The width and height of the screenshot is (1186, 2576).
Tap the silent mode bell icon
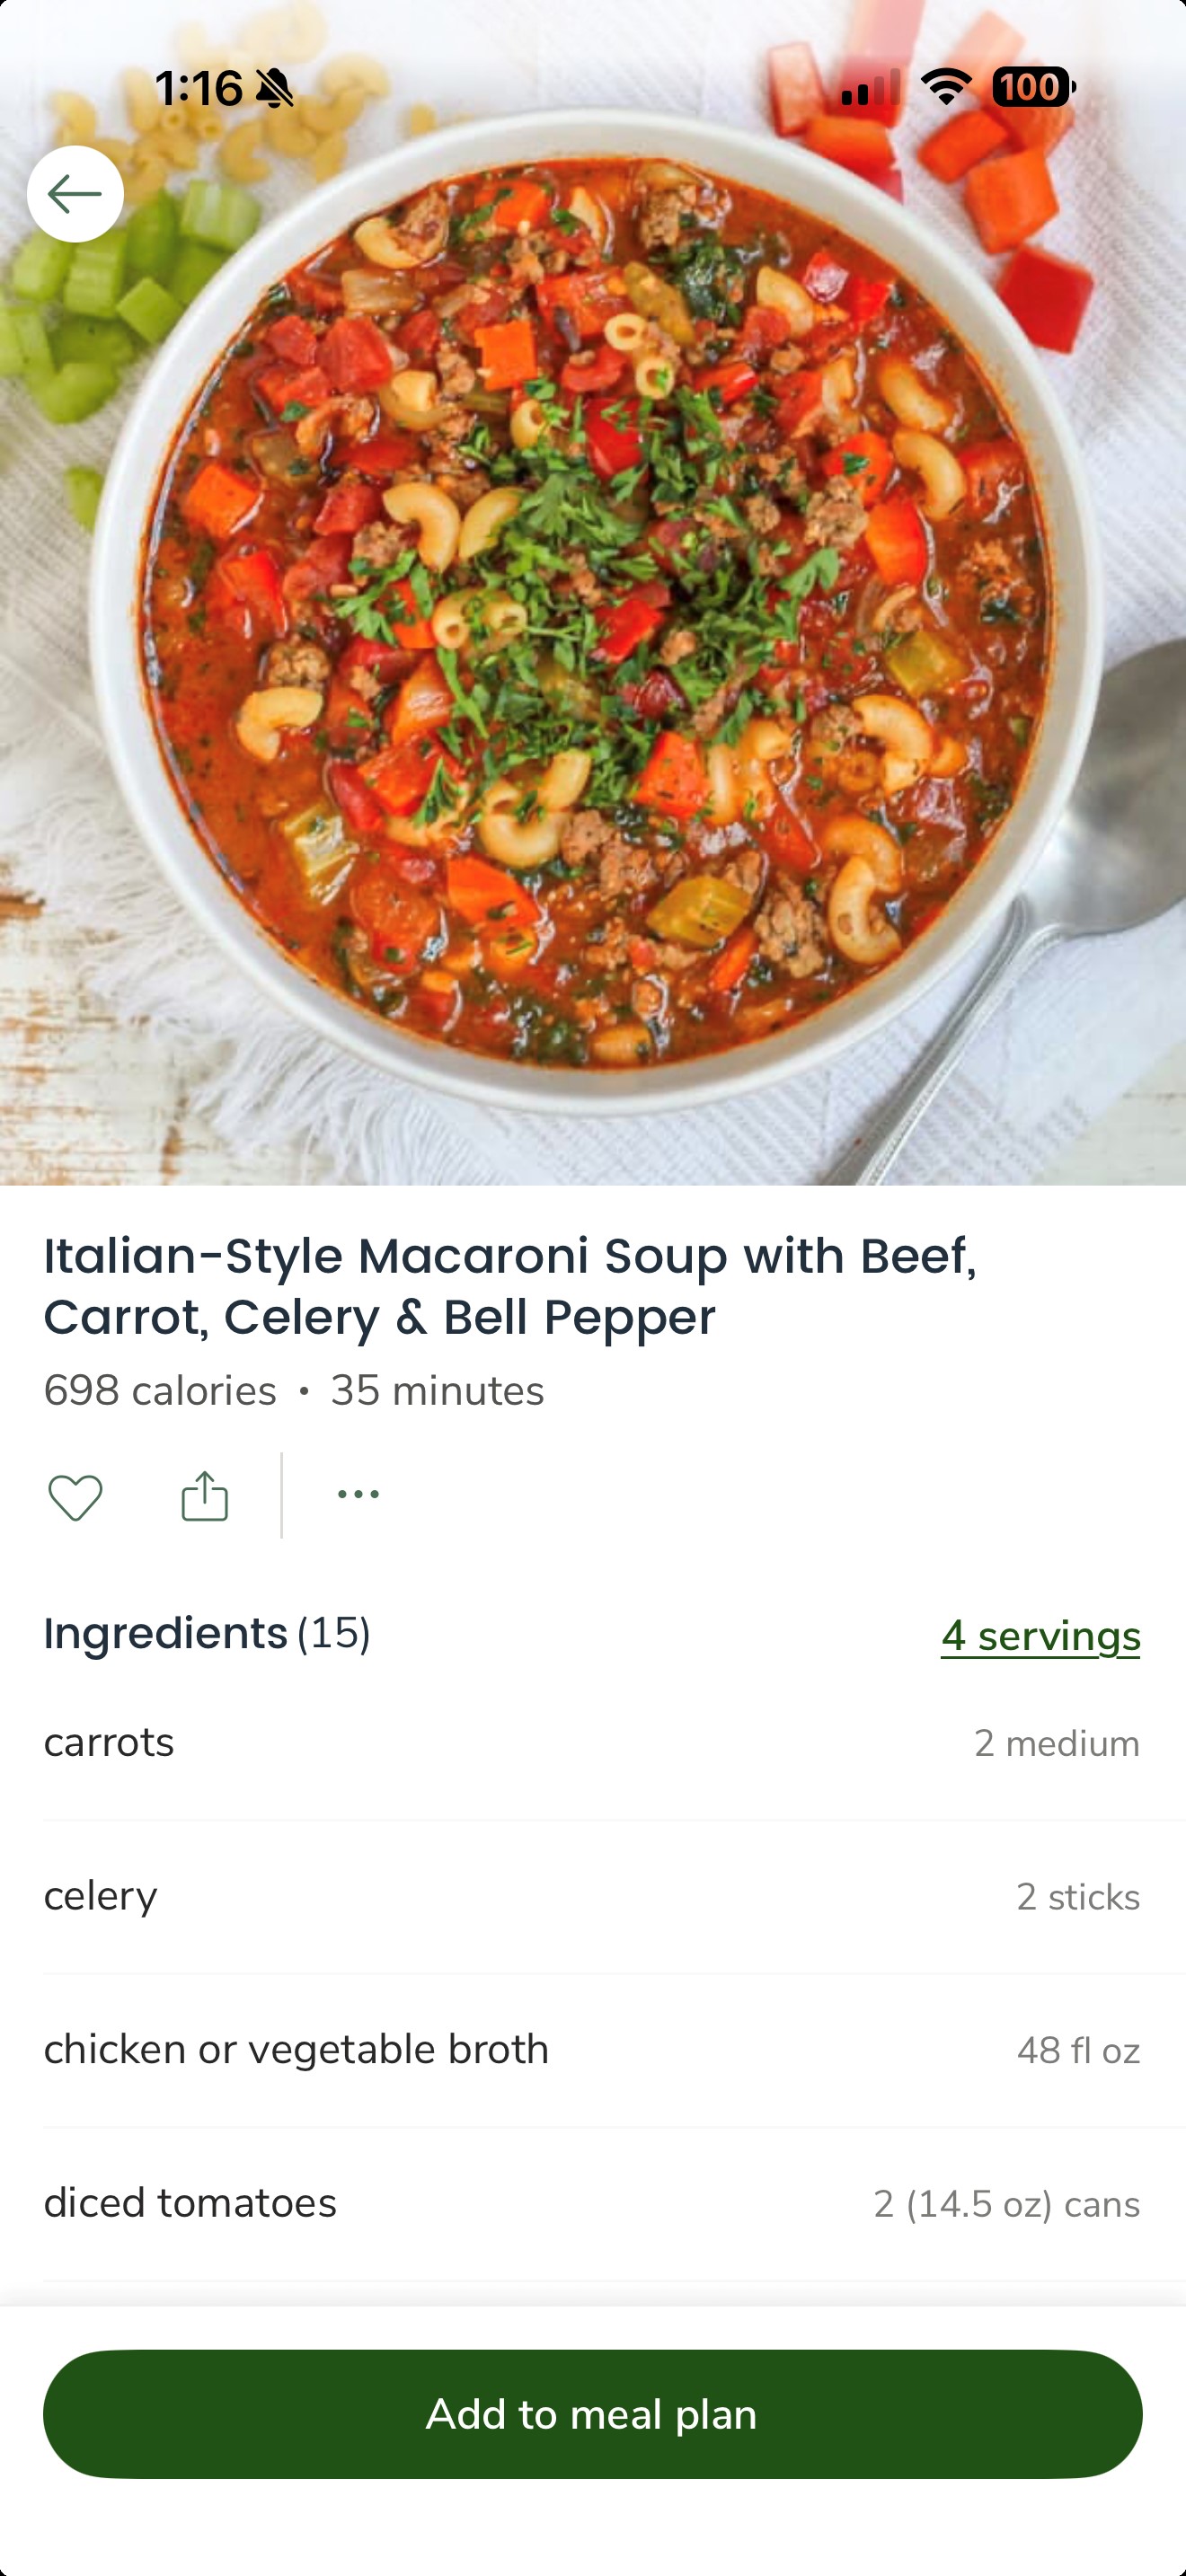coord(275,90)
